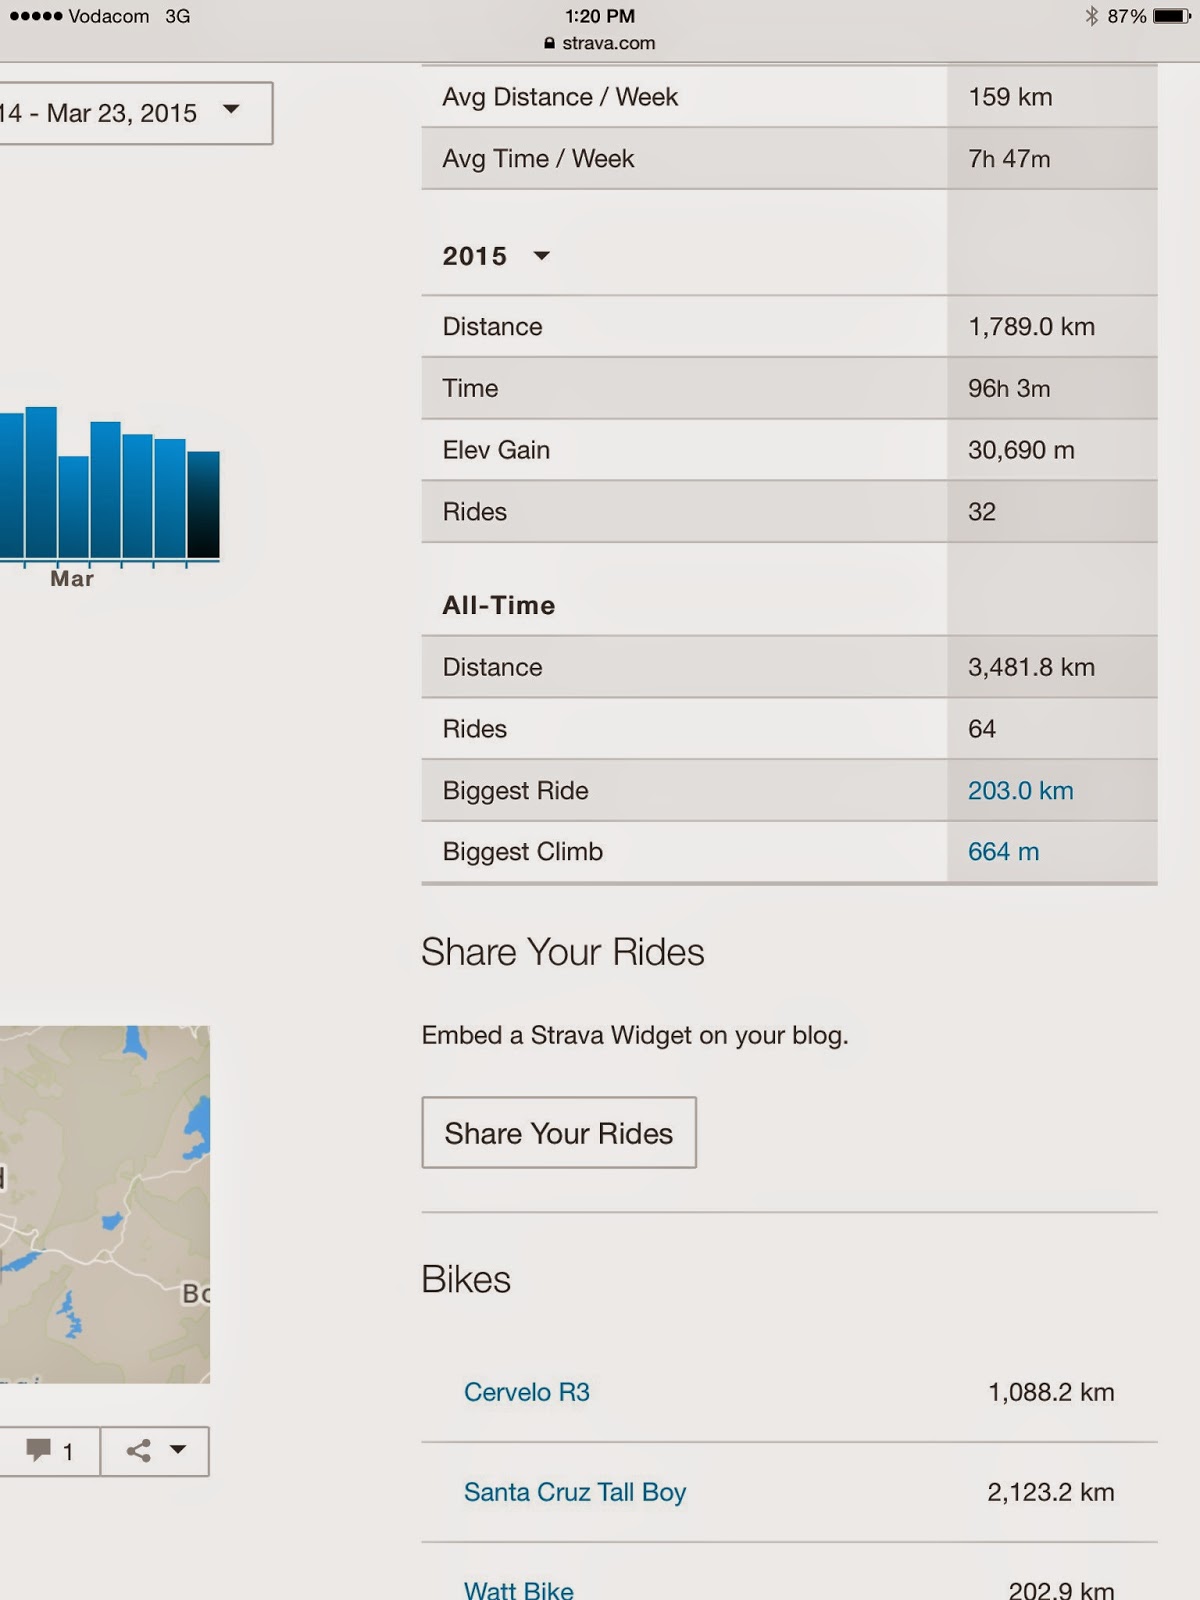Open the Biggest Ride 203.0 km link
Image resolution: width=1200 pixels, height=1600 pixels.
point(1020,791)
